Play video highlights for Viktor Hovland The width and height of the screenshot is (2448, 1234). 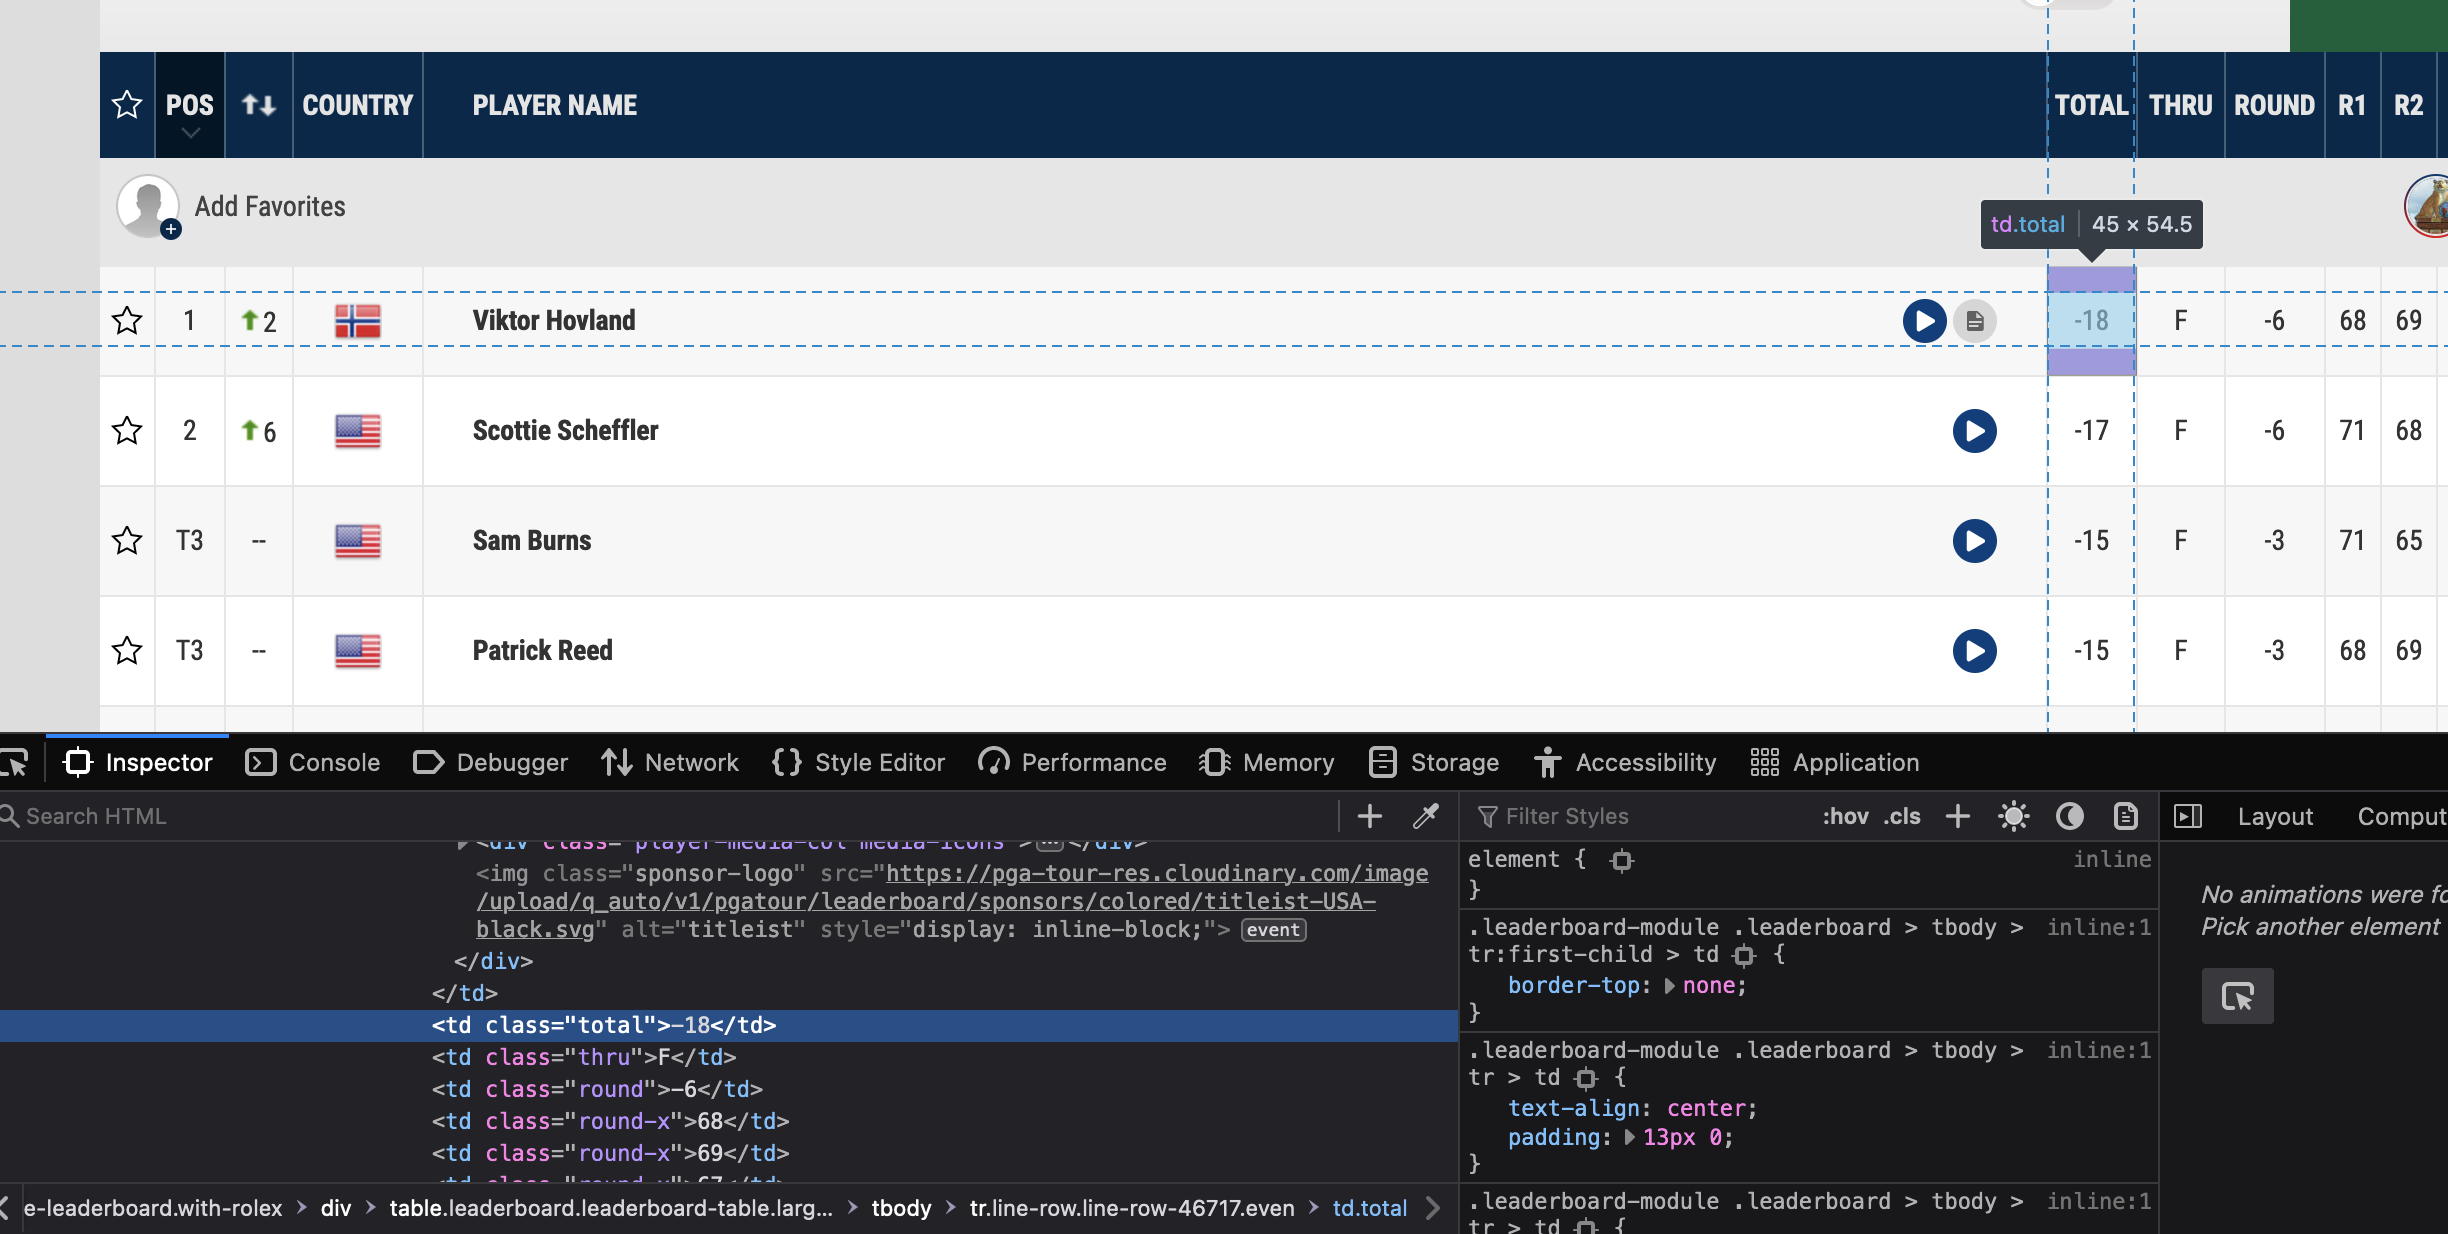click(1924, 321)
